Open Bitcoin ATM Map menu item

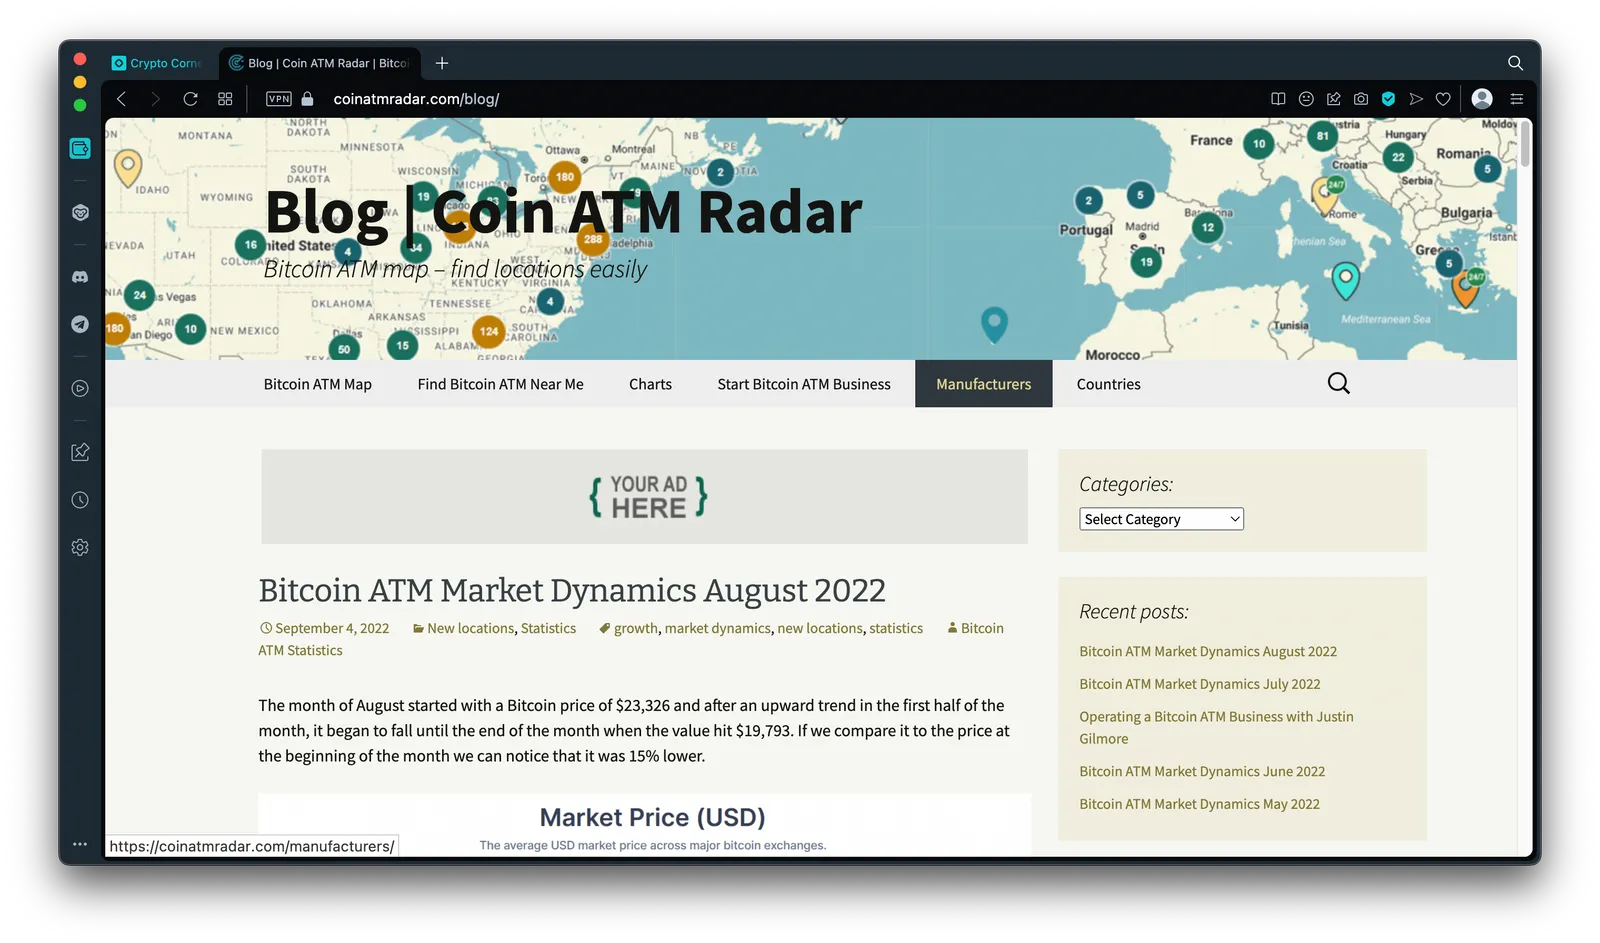[x=317, y=384]
